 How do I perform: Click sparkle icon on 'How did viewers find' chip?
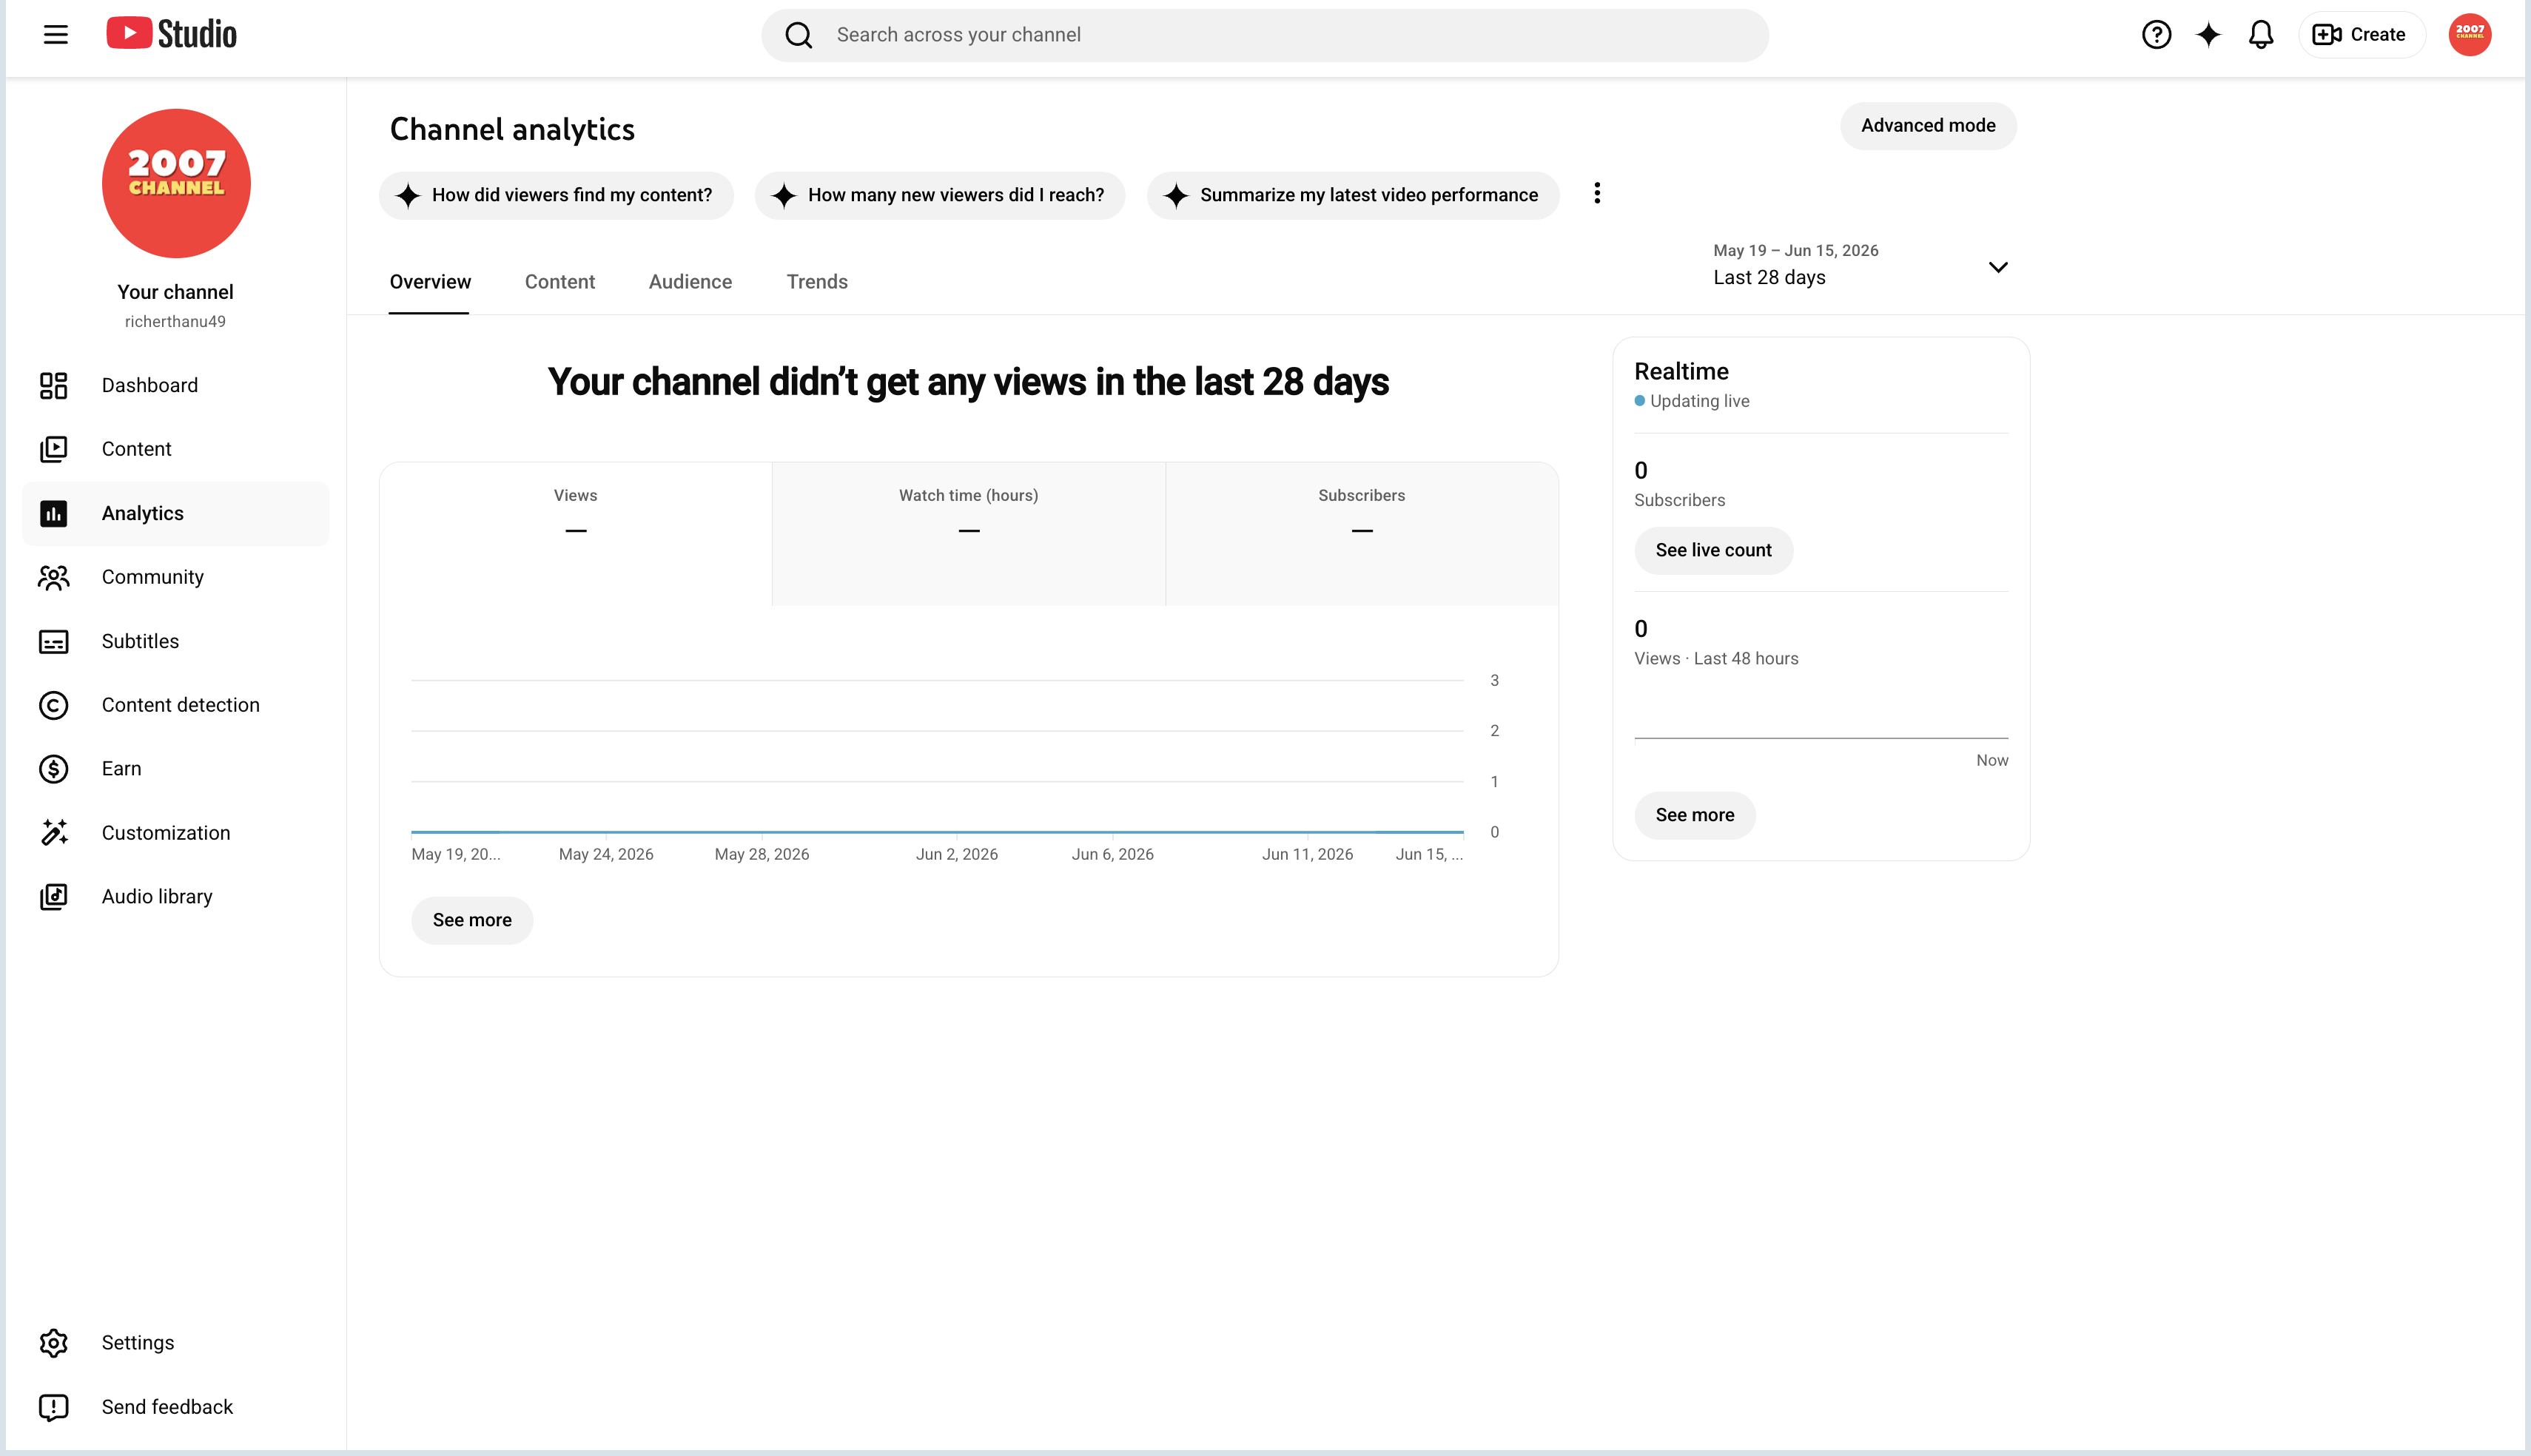click(408, 195)
